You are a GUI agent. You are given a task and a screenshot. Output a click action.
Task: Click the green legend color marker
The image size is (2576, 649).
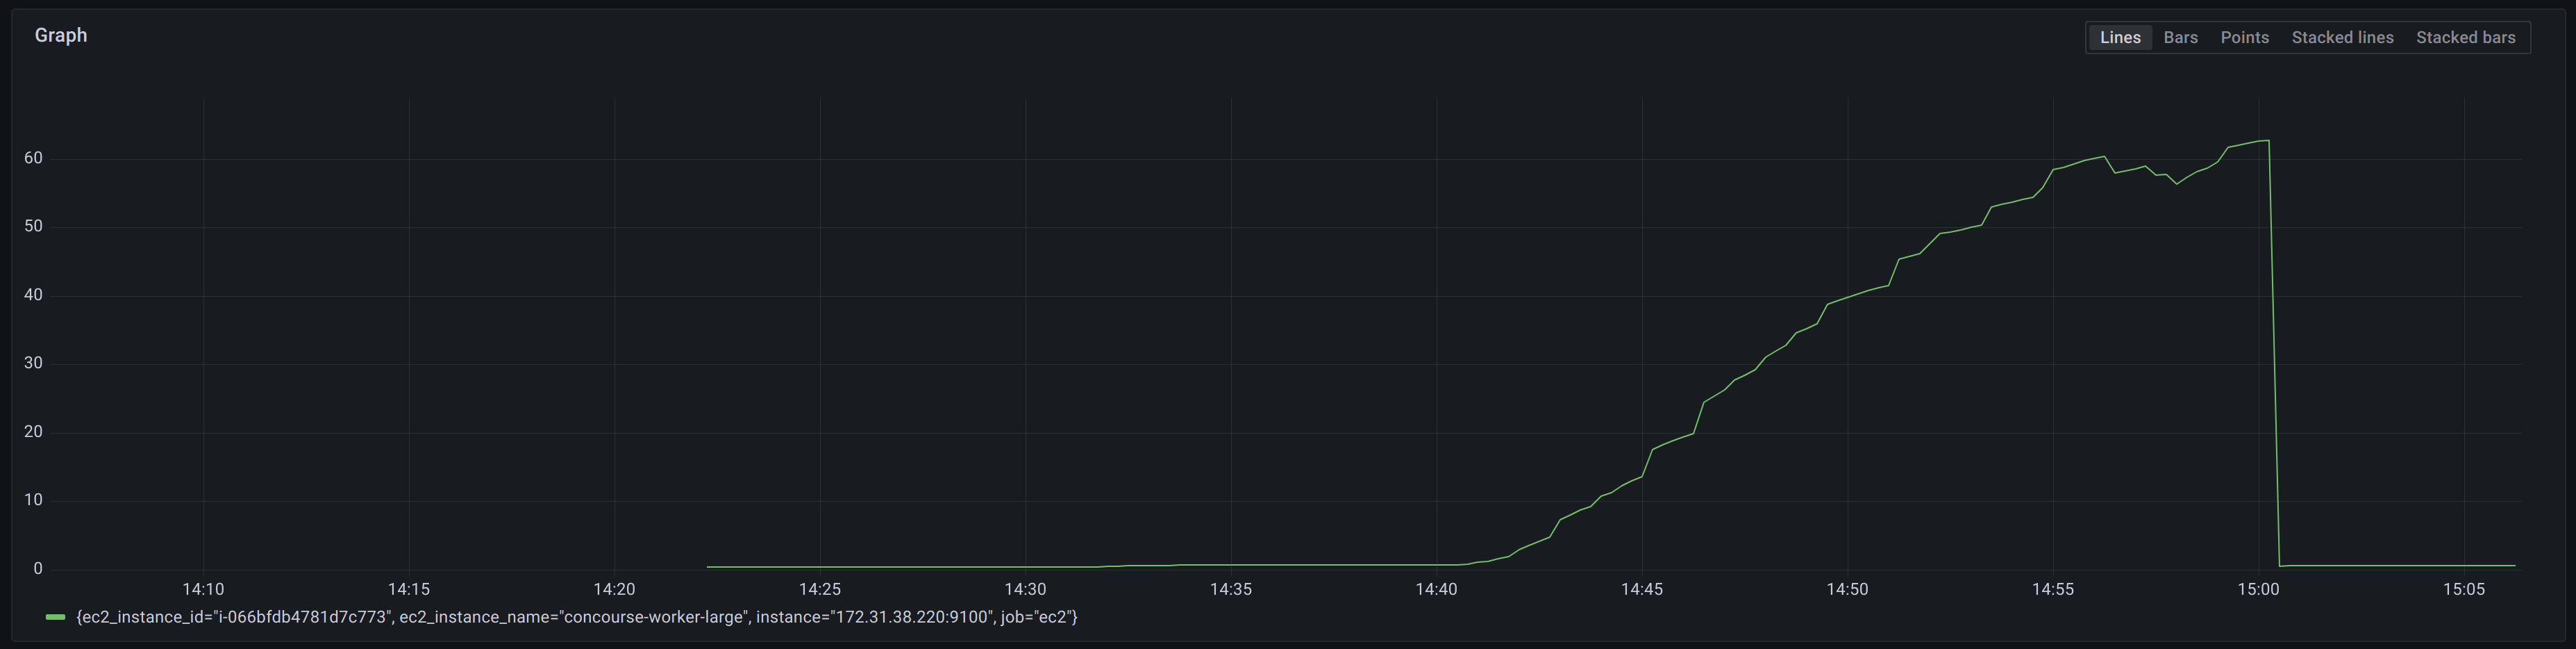click(x=55, y=617)
